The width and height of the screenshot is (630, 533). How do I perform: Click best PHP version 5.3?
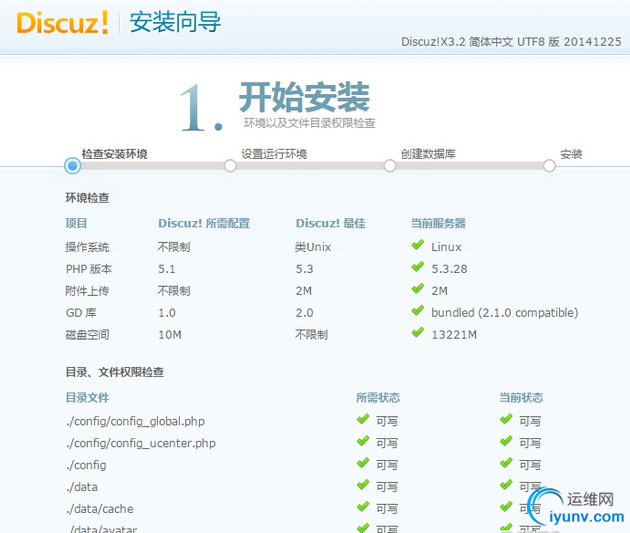[x=305, y=269]
